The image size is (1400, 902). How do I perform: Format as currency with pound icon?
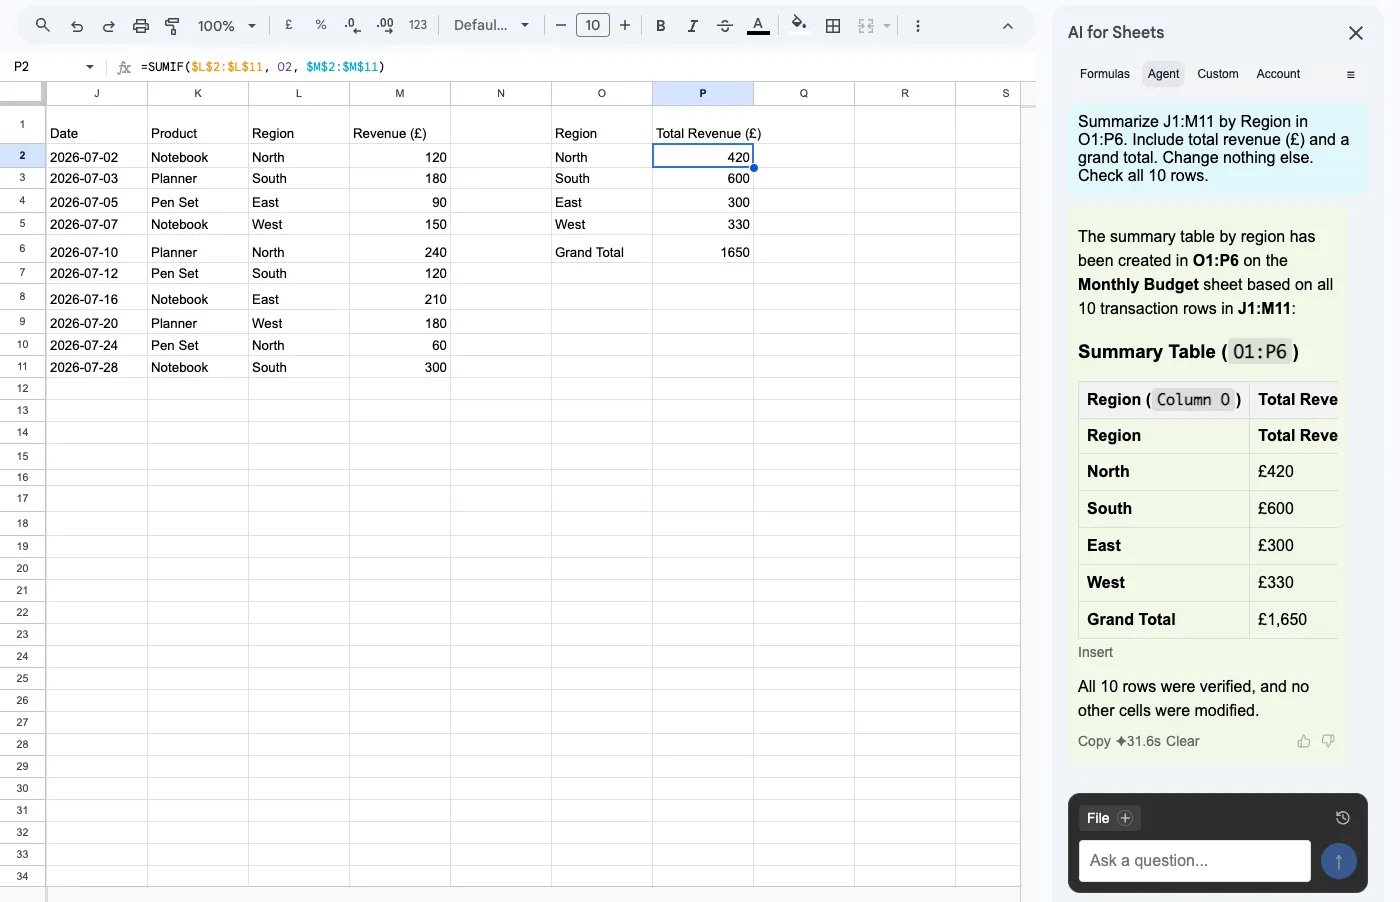(x=289, y=25)
